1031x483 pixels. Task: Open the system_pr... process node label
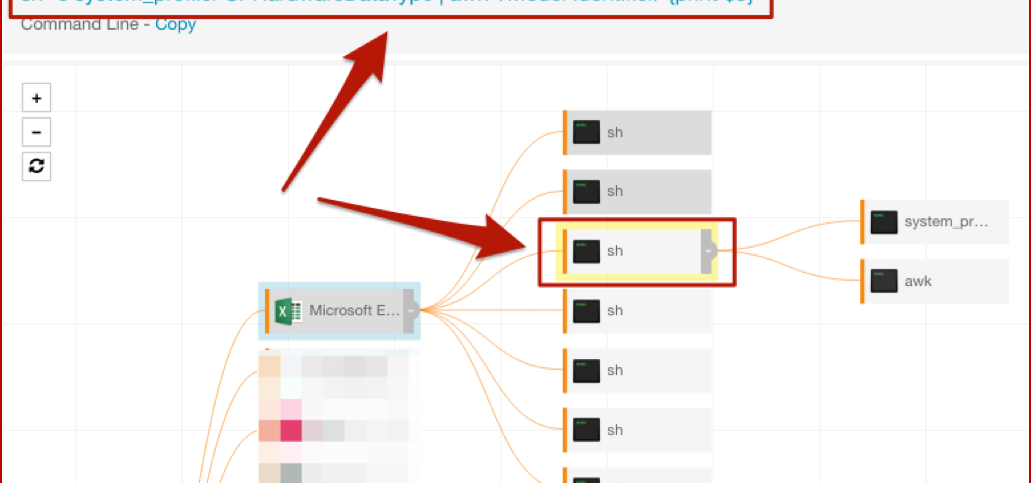click(x=945, y=222)
